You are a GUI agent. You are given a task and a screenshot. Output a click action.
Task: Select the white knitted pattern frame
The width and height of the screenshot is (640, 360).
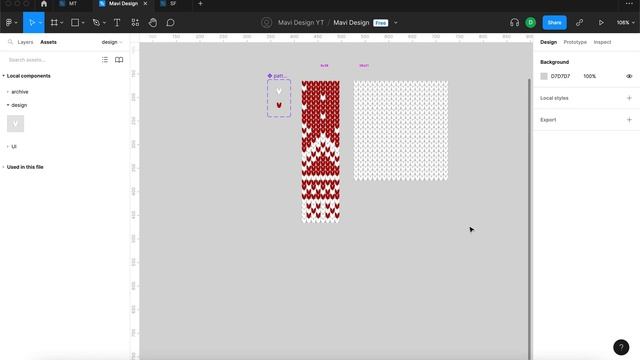click(x=400, y=131)
